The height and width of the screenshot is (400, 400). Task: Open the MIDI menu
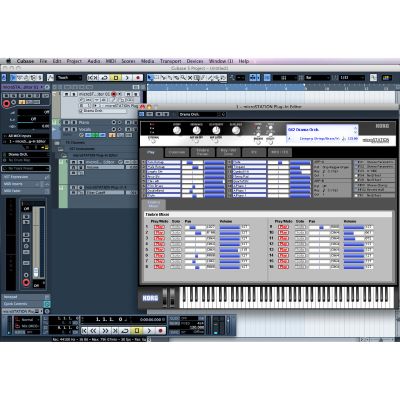tap(111, 61)
